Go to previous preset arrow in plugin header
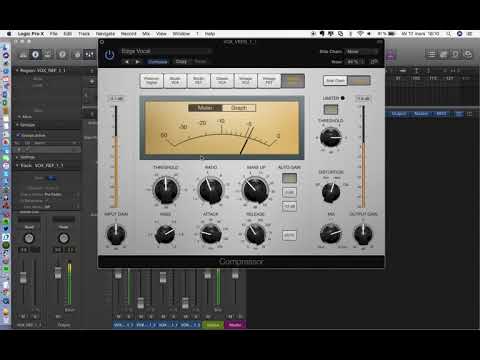480x360 pixels. point(127,62)
